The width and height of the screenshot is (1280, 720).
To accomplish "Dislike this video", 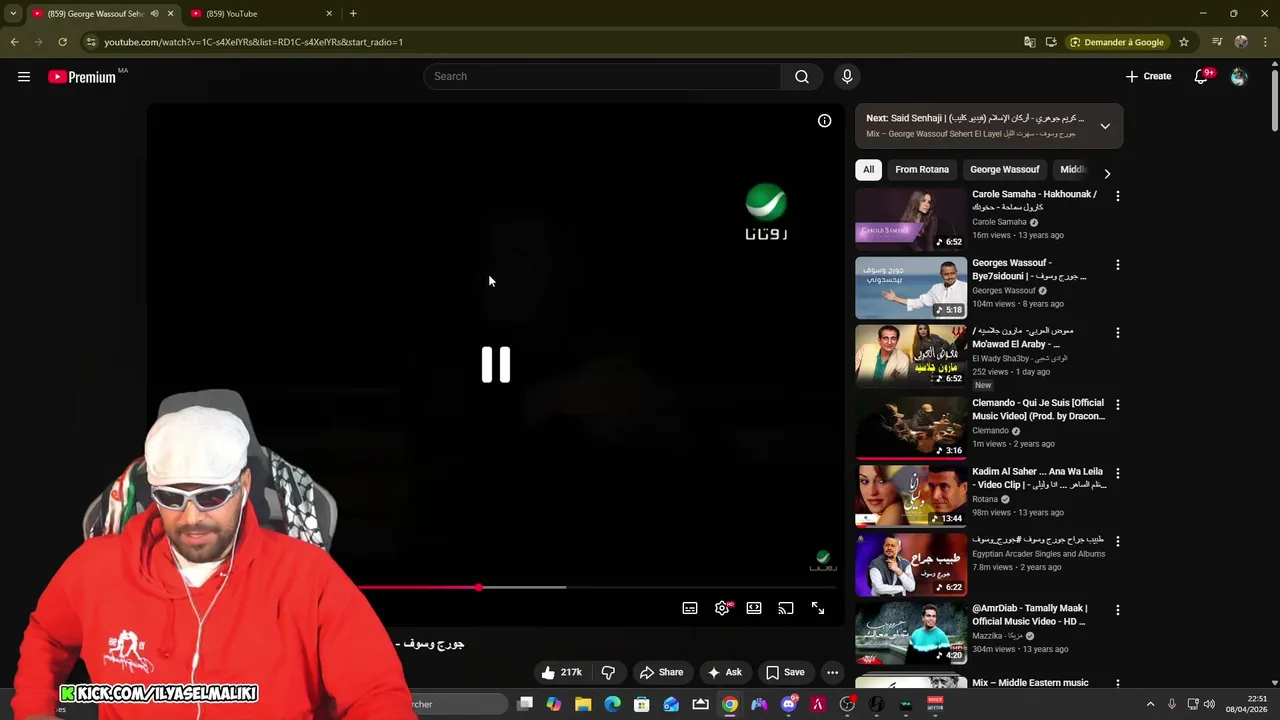I will (608, 672).
